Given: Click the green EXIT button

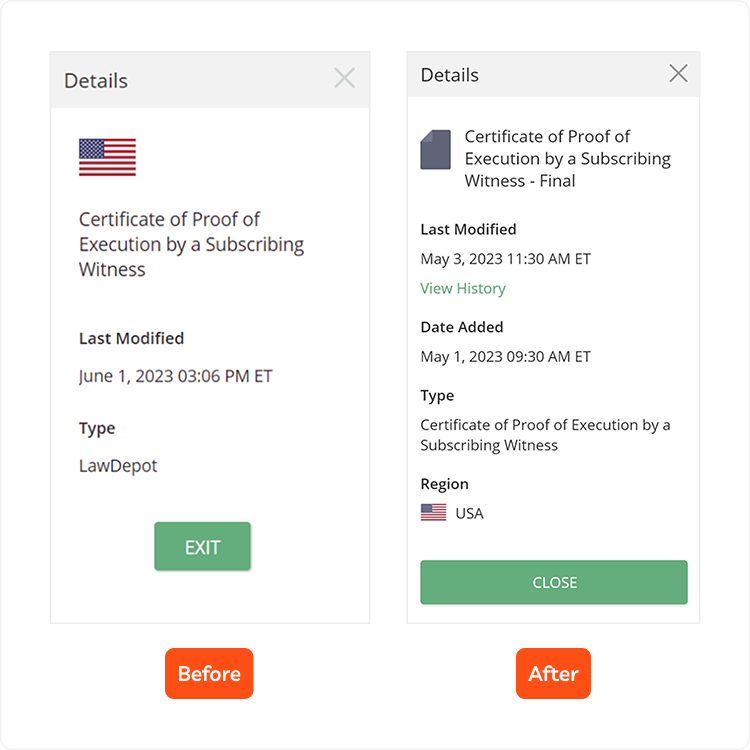Looking at the screenshot, I should pyautogui.click(x=202, y=546).
